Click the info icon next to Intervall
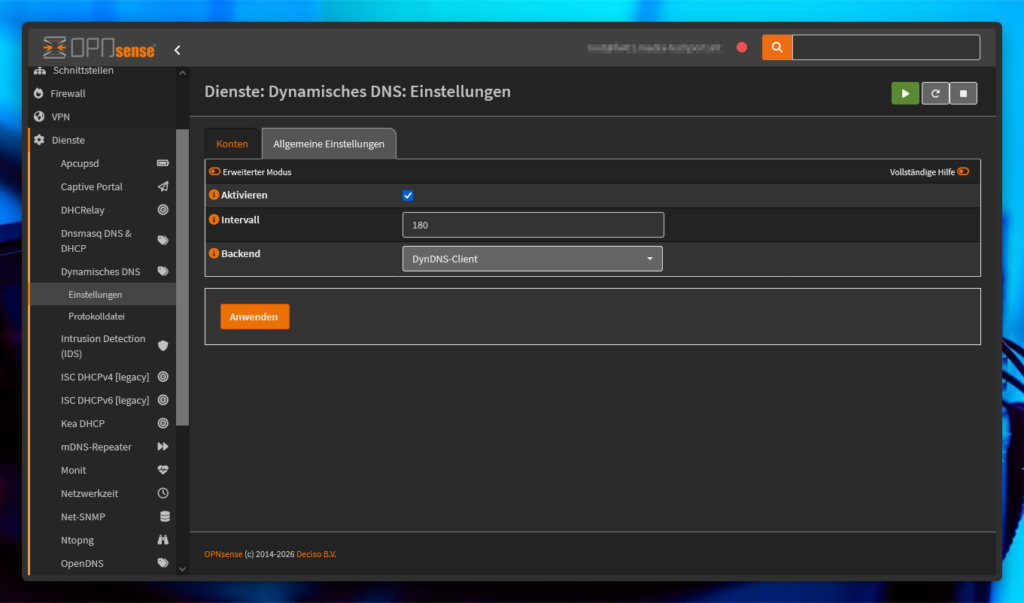The image size is (1024, 603). 214,219
